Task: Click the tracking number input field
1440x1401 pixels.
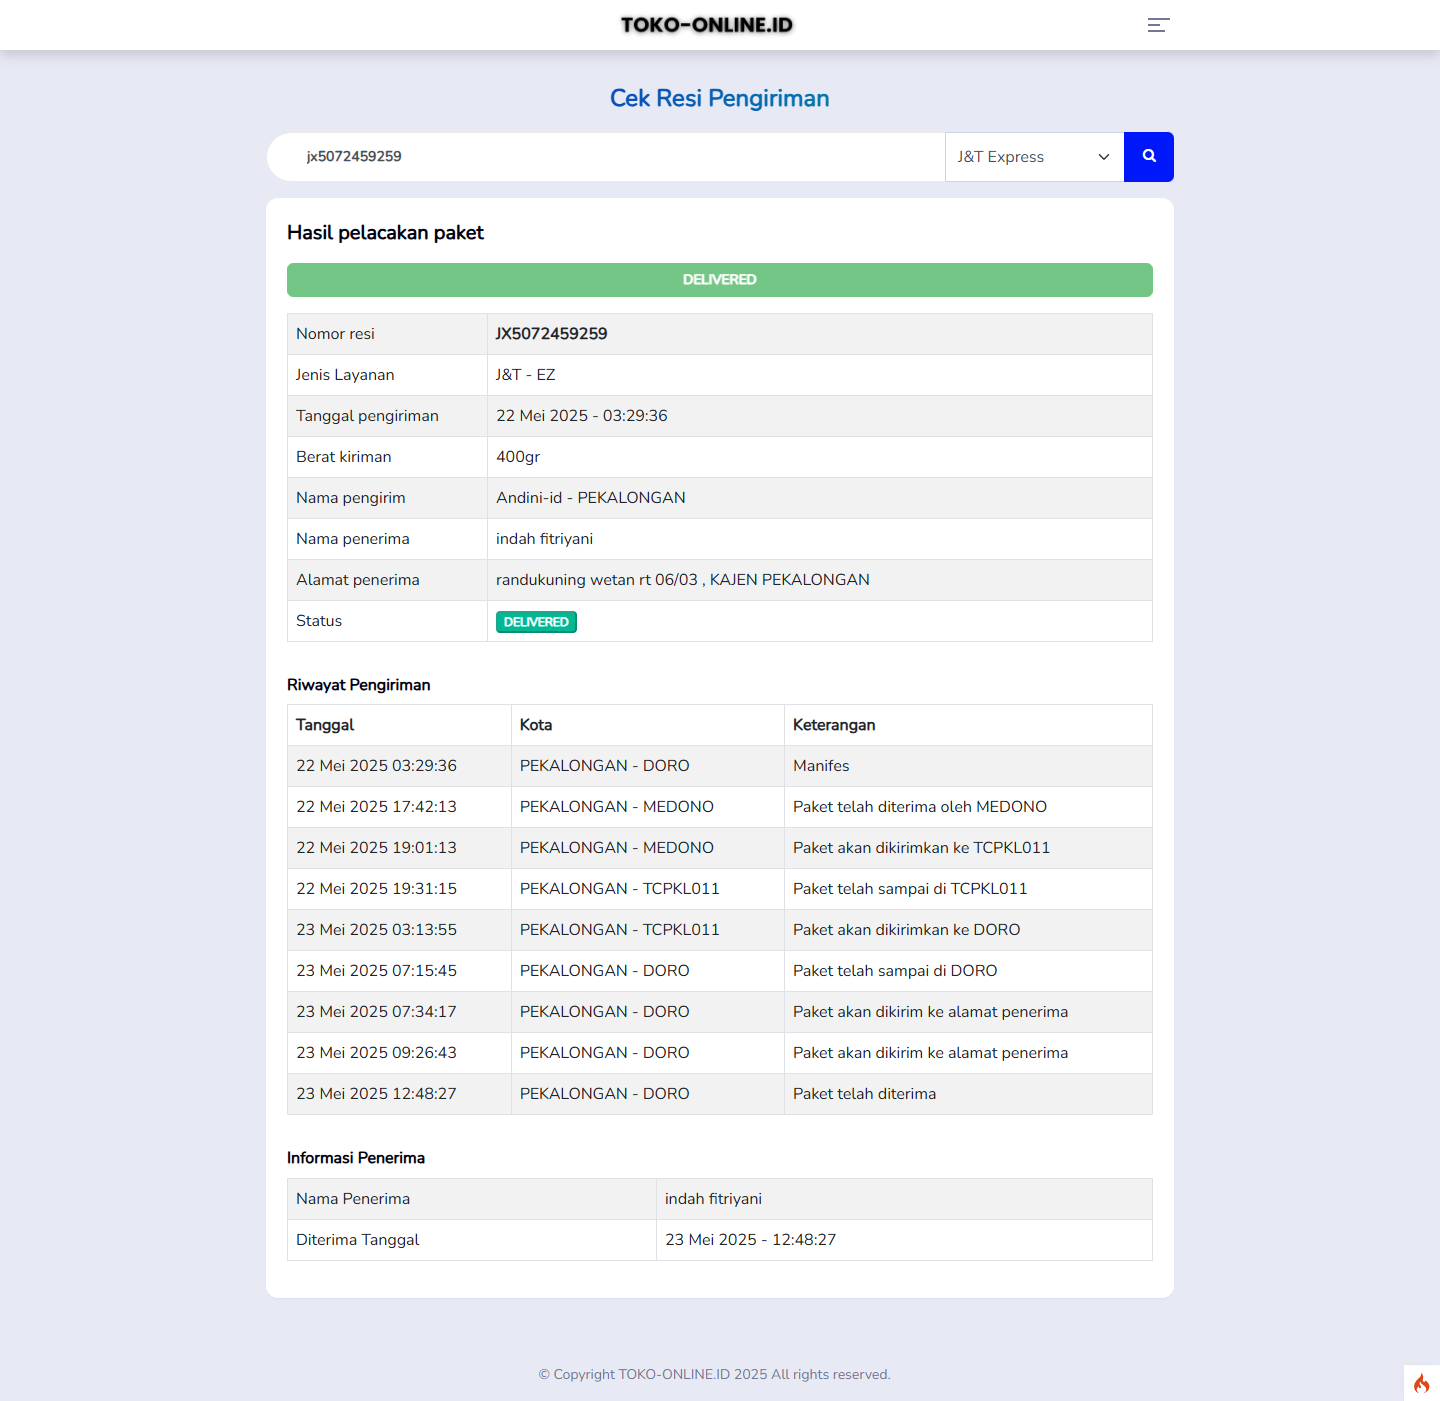Action: [606, 157]
